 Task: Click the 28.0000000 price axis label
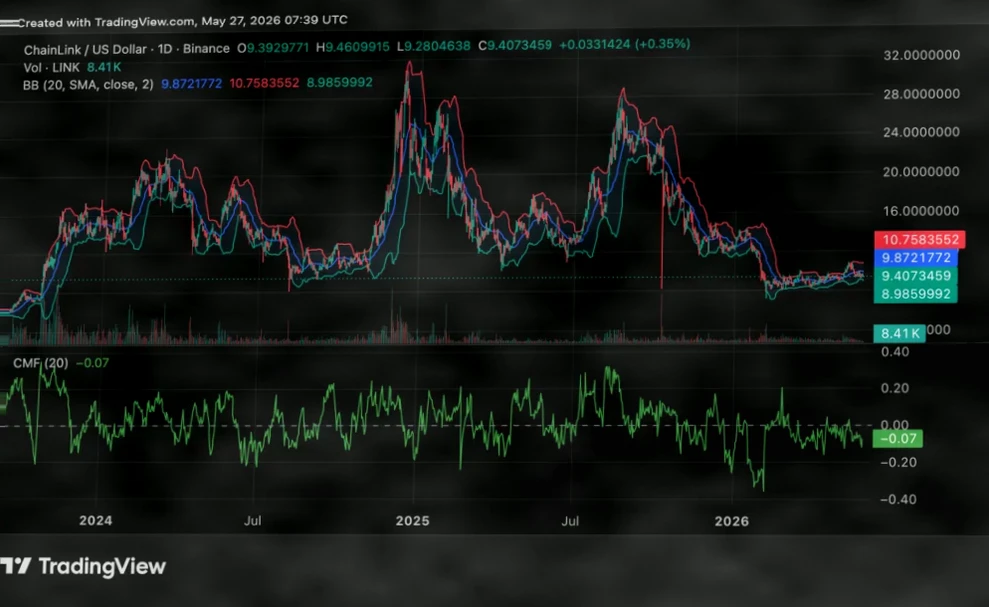tap(922, 94)
